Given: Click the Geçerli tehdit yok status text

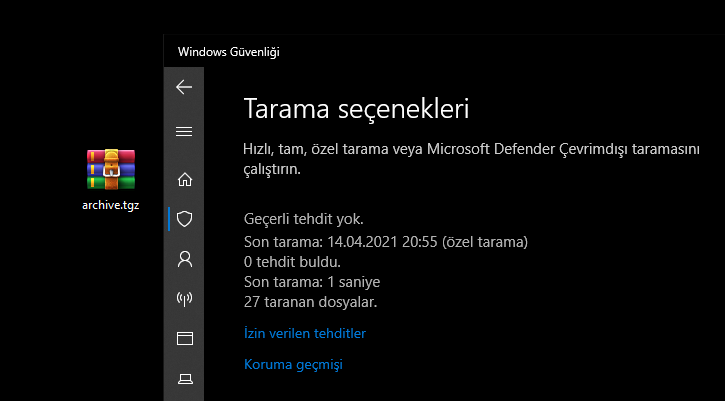Looking at the screenshot, I should (x=303, y=219).
